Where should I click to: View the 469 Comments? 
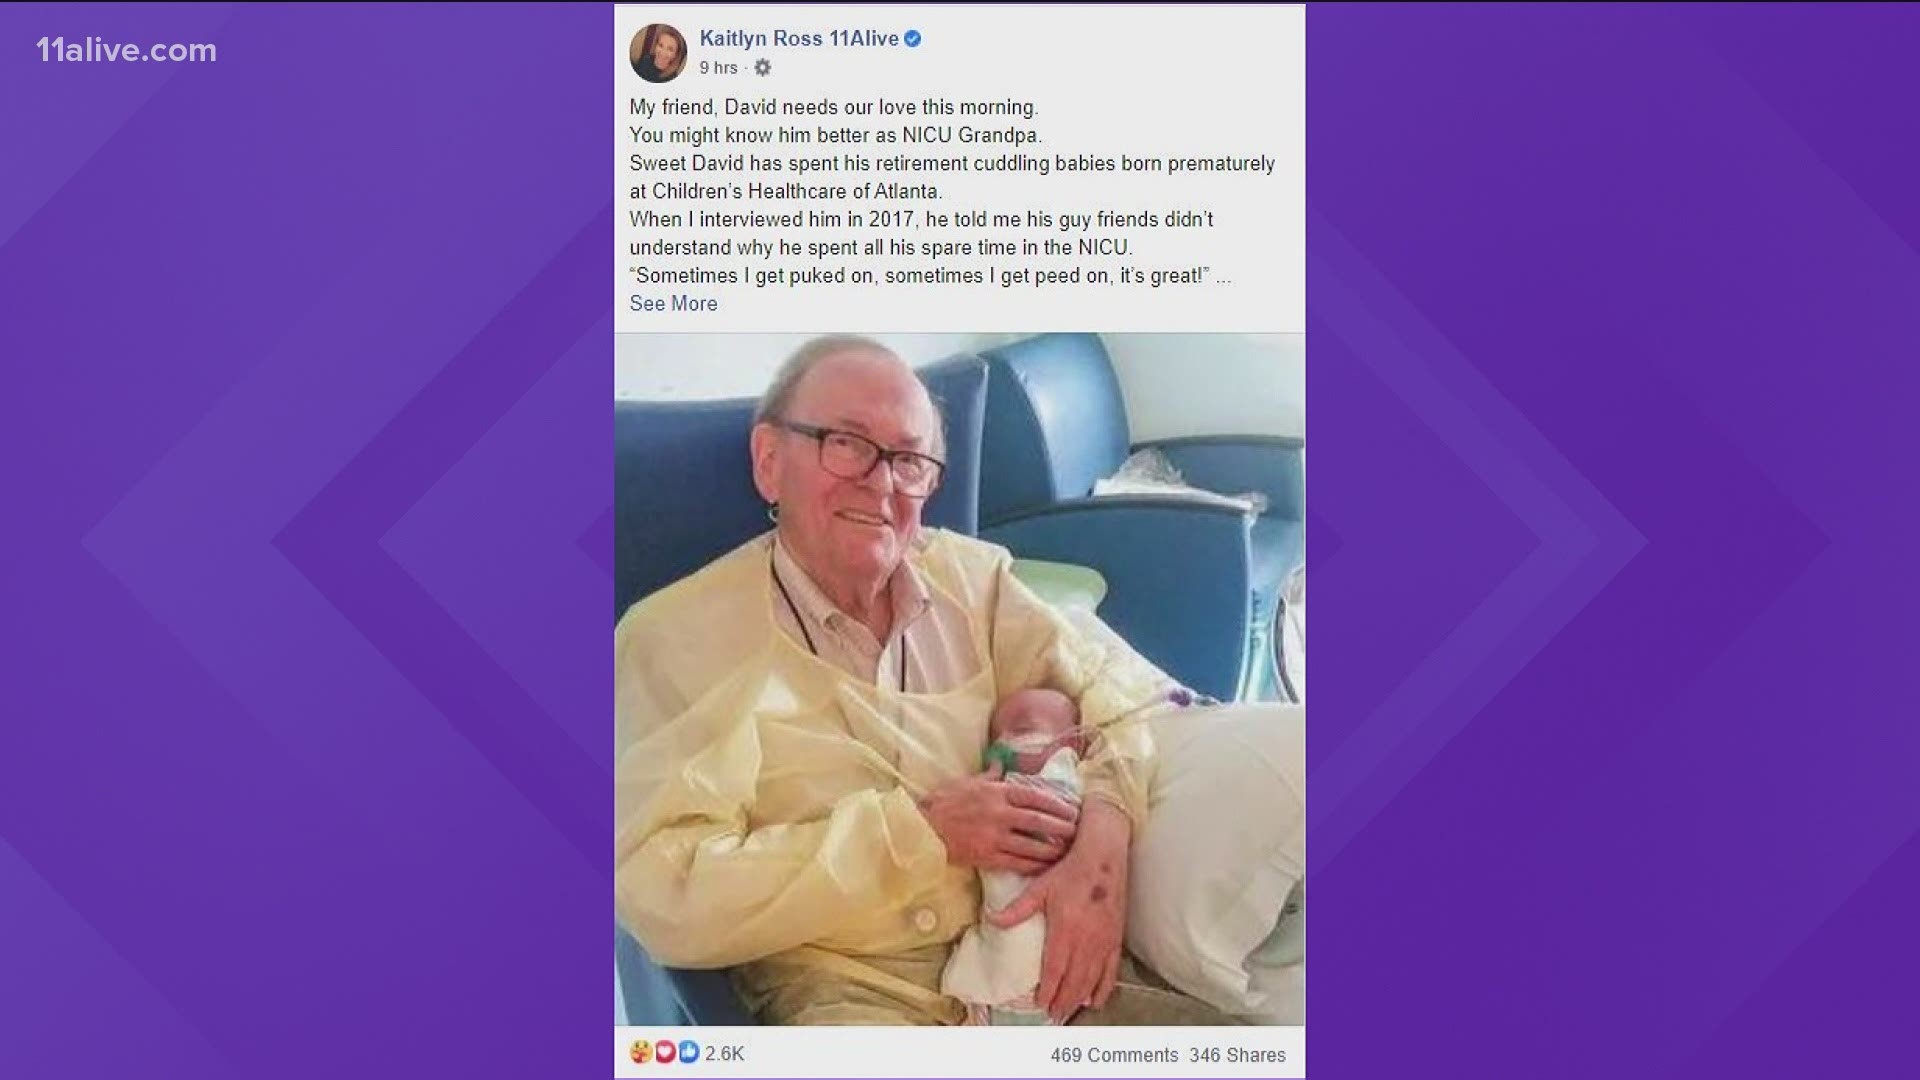1114,1054
